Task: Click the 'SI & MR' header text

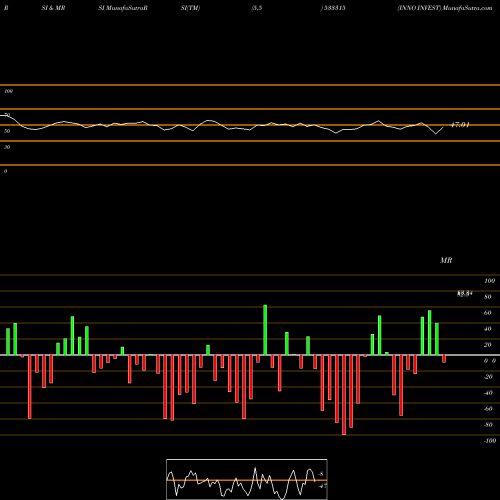Action: pos(53,8)
